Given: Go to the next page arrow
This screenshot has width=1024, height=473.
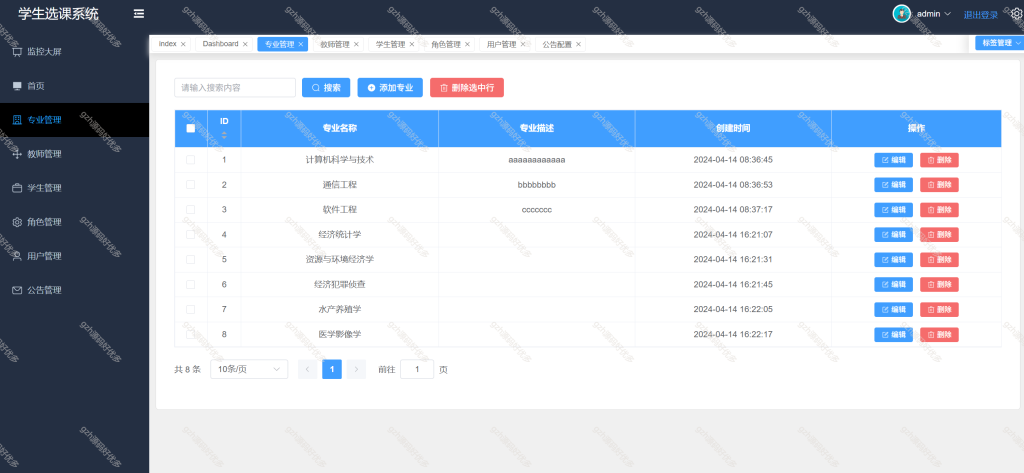Looking at the screenshot, I should click(x=356, y=369).
